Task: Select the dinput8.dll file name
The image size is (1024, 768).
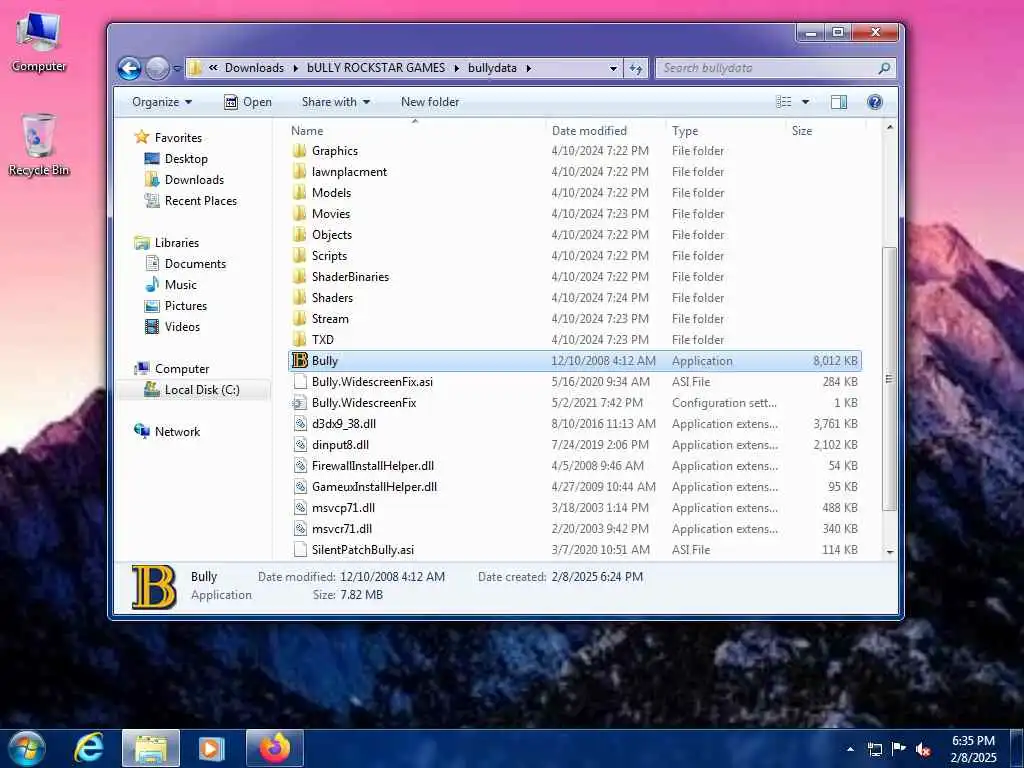Action: pyautogui.click(x=340, y=445)
